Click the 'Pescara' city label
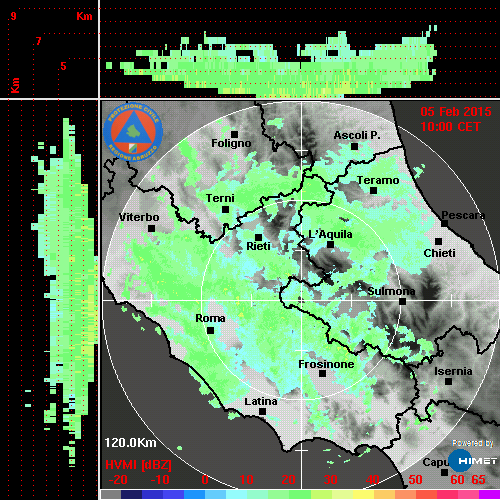The height and width of the screenshot is (500, 500). point(463,215)
